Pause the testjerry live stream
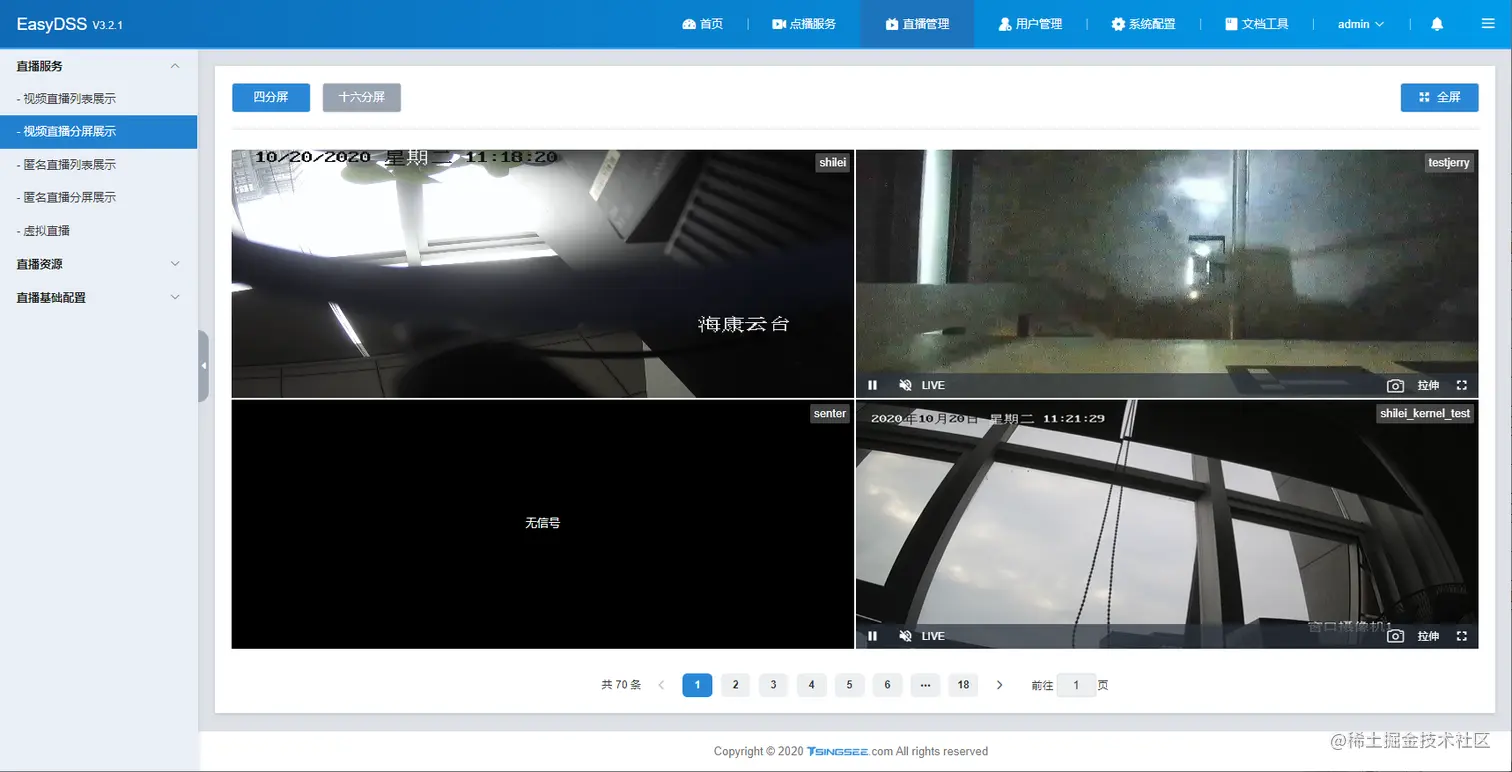Viewport: 1512px width, 772px height. (871, 385)
